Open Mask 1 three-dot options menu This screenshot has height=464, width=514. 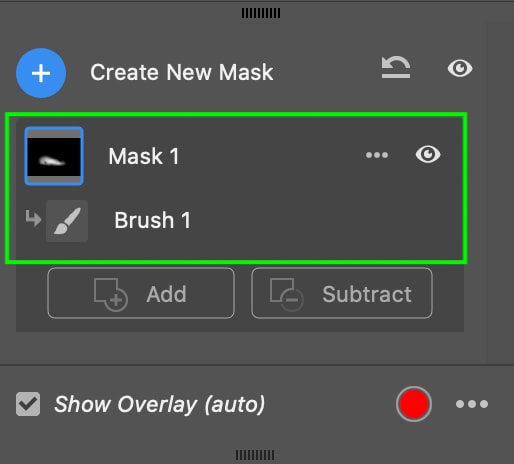(377, 155)
